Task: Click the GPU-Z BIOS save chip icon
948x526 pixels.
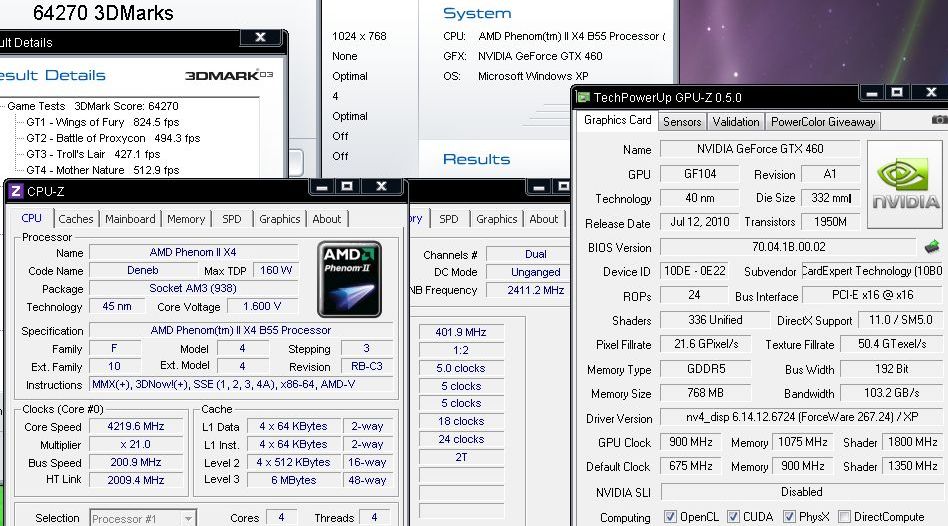Action: click(932, 247)
